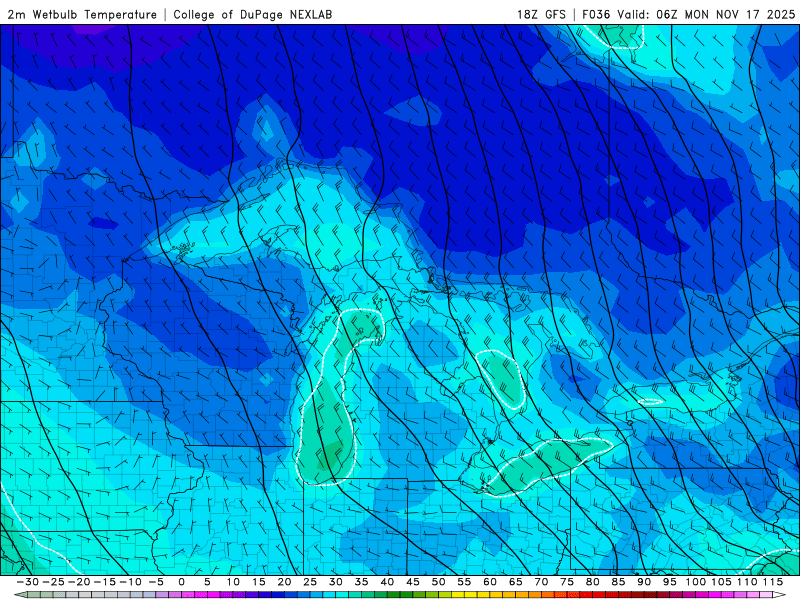The width and height of the screenshot is (800, 600).
Task: Click the legend value "70"
Action: point(541,582)
